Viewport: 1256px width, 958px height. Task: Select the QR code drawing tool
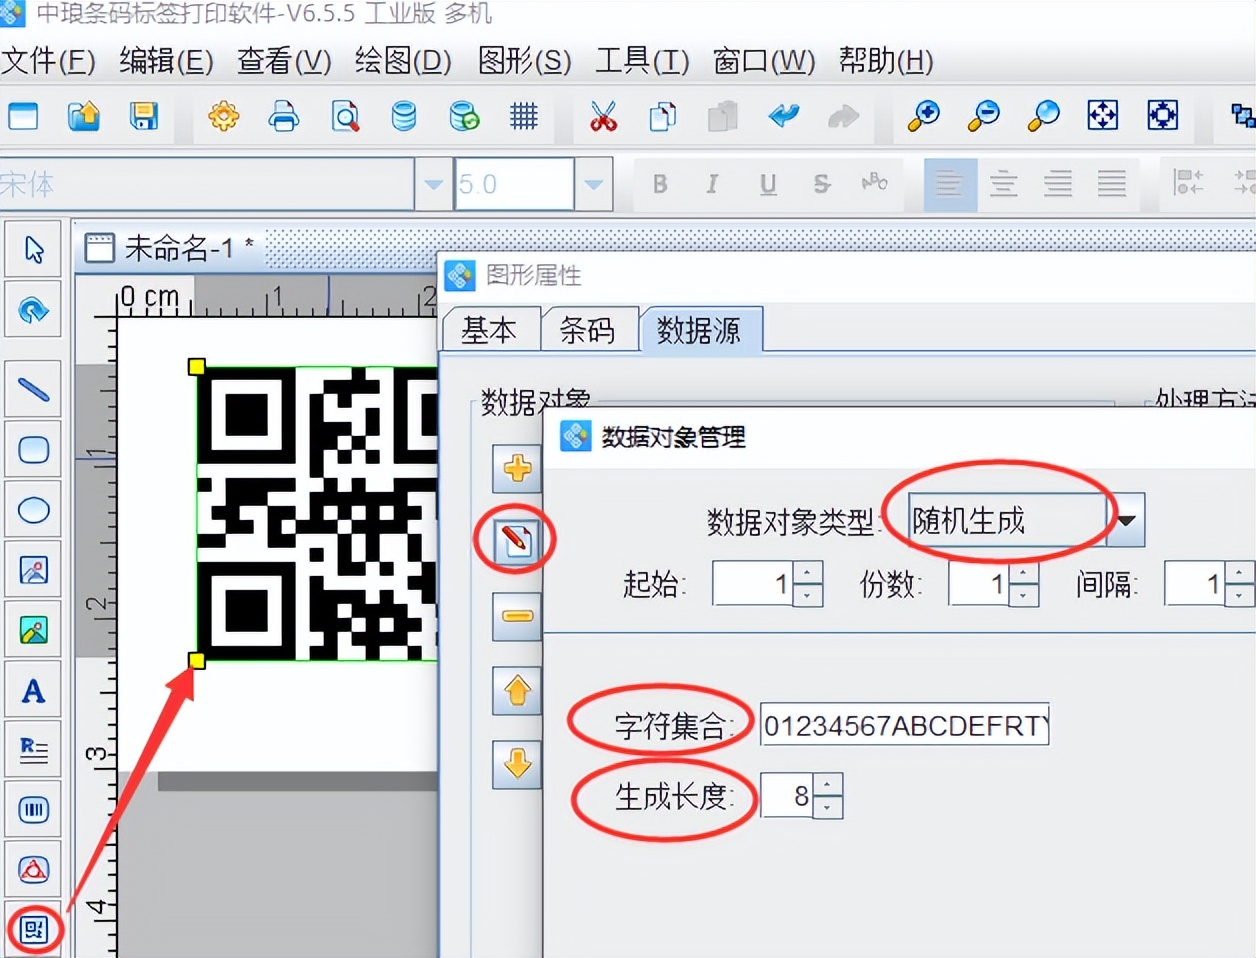tap(34, 930)
